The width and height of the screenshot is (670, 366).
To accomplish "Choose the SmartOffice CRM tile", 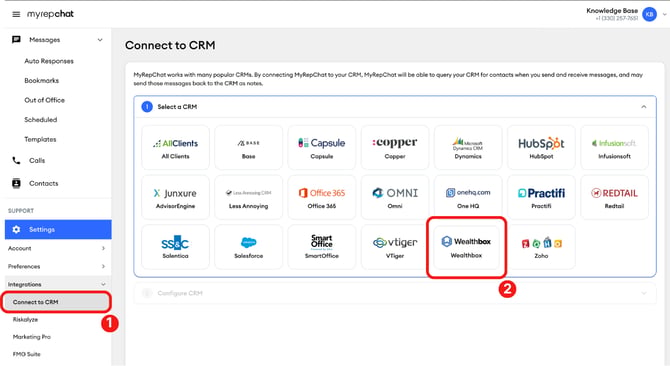I will click(322, 247).
